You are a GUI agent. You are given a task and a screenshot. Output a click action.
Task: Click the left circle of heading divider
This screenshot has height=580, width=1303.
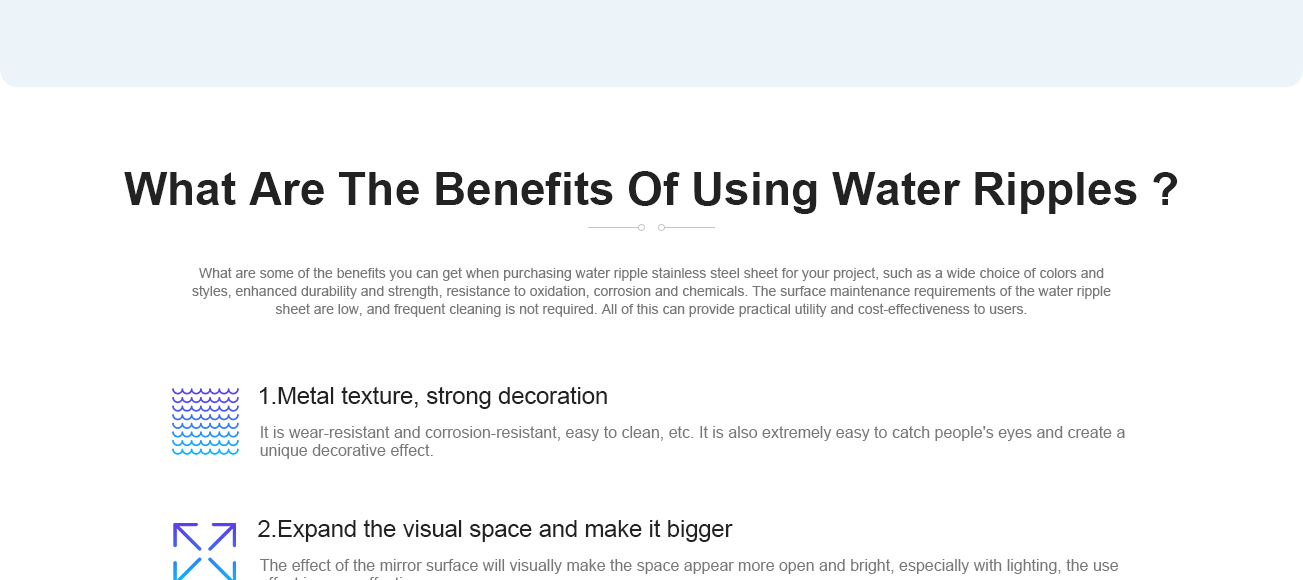(641, 227)
